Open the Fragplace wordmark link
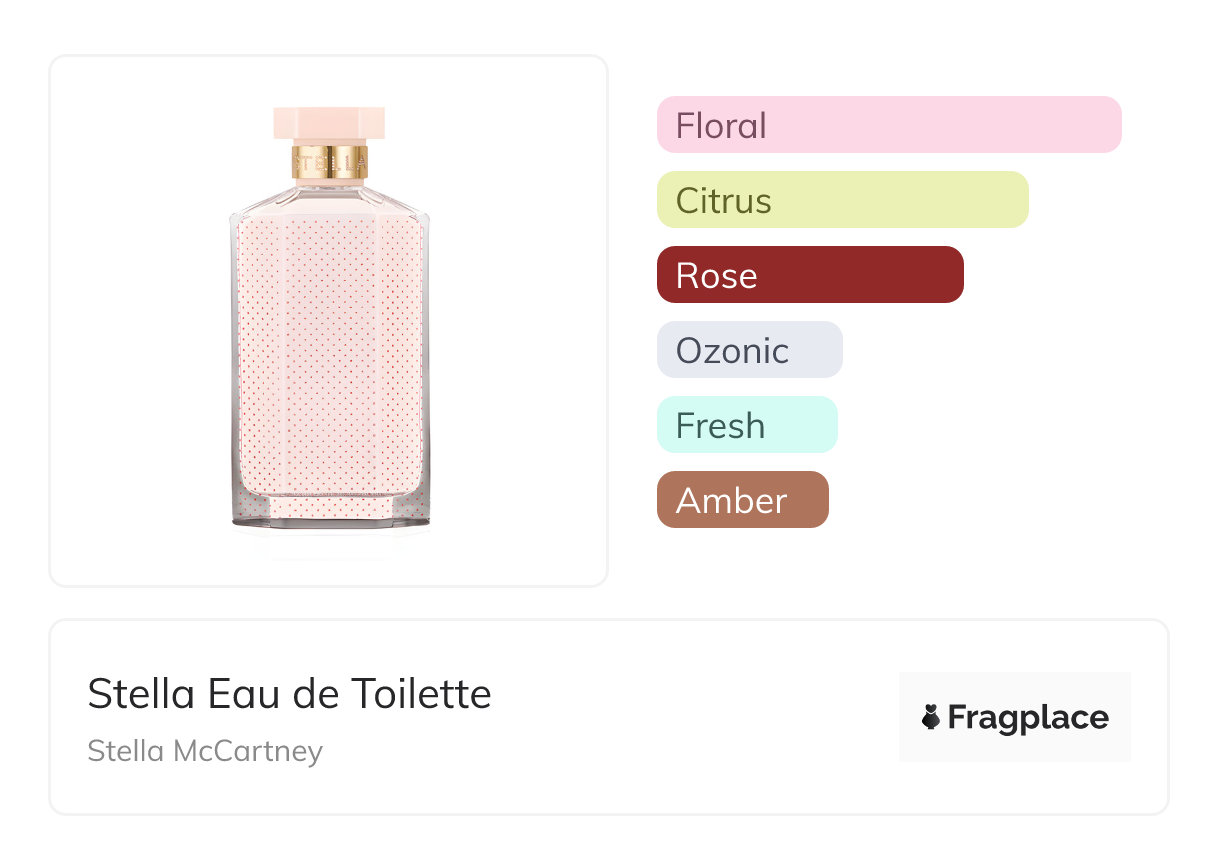This screenshot has height=864, width=1218. (x=1027, y=717)
